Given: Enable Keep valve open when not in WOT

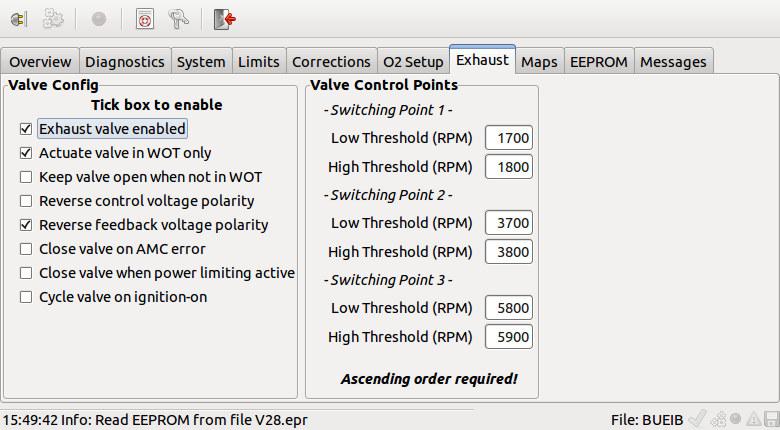Looking at the screenshot, I should (26, 177).
